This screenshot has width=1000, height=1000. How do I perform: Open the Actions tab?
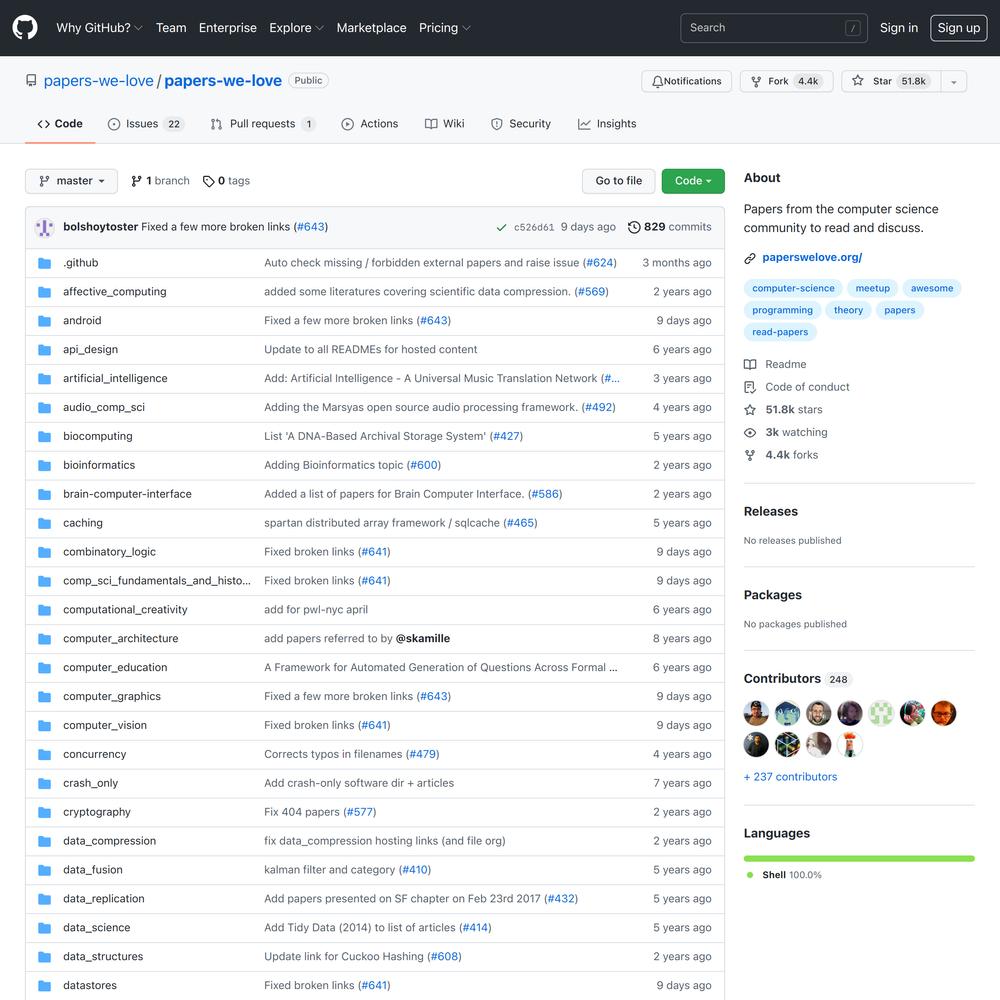pyautogui.click(x=370, y=124)
